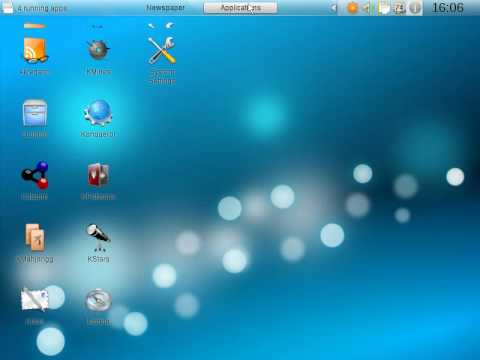Viewport: 480px width, 360px height.
Task: Start KMahjongg tiles icon
Action: pos(35,237)
